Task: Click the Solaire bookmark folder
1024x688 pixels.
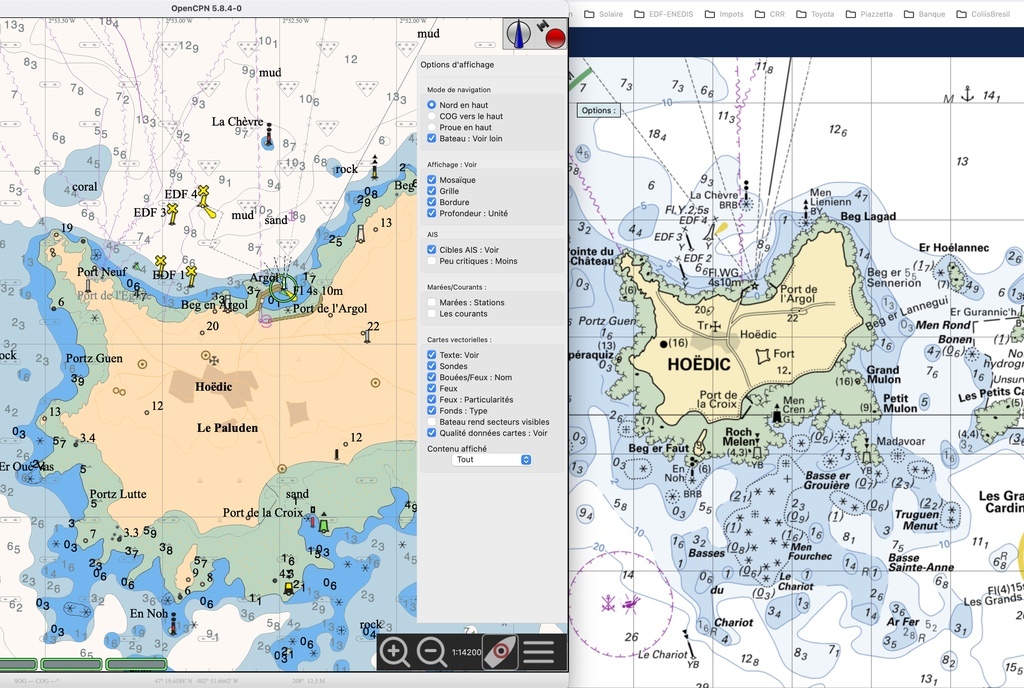Action: [x=603, y=14]
